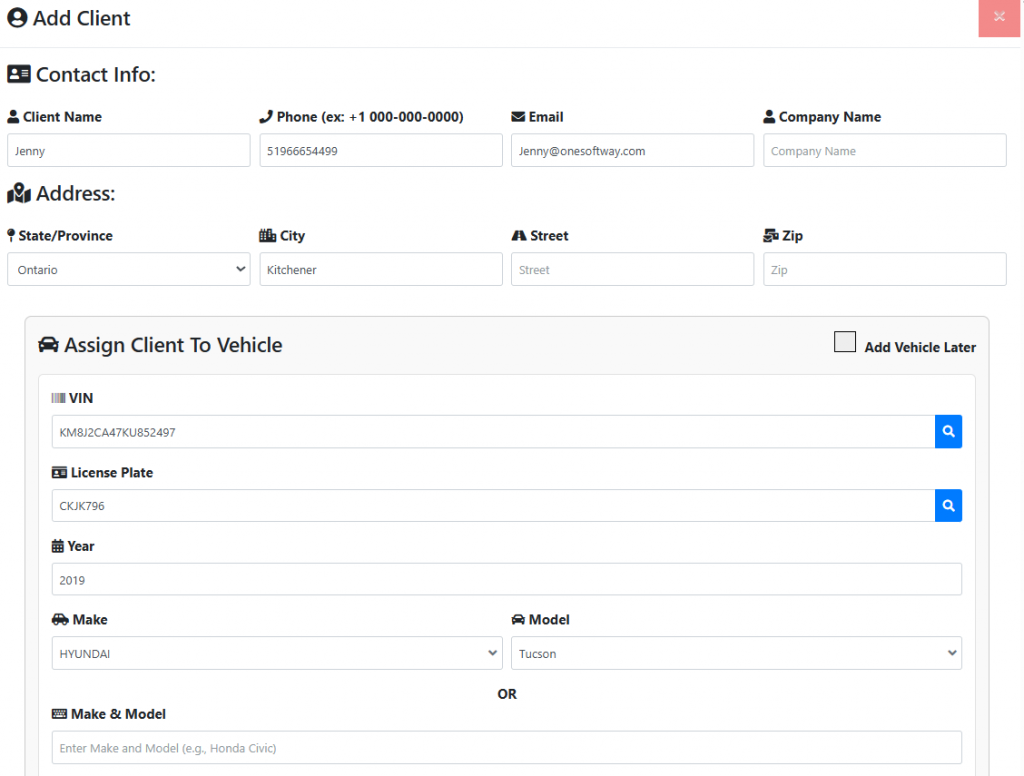The height and width of the screenshot is (776, 1024).
Task: Open the State/Province dropdown showing Ontario
Action: (x=129, y=269)
